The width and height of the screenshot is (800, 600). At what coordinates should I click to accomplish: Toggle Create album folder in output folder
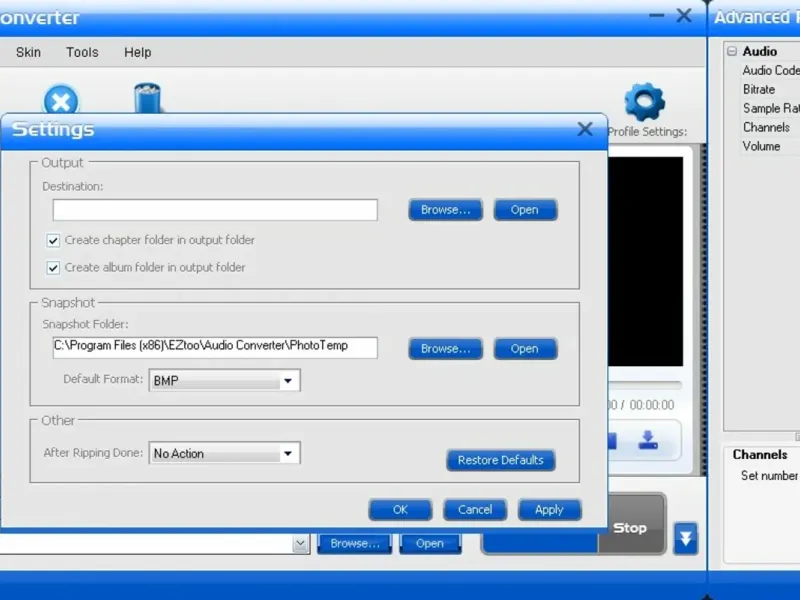coord(53,268)
